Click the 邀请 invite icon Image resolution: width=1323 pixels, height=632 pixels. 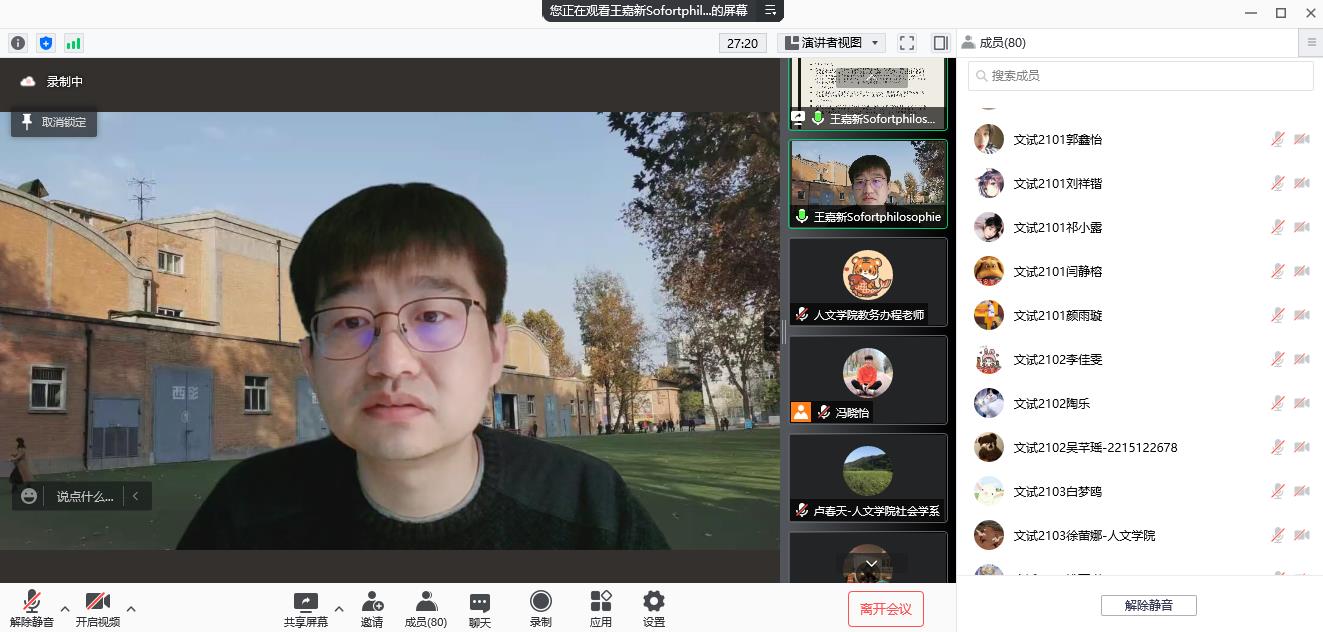click(372, 608)
